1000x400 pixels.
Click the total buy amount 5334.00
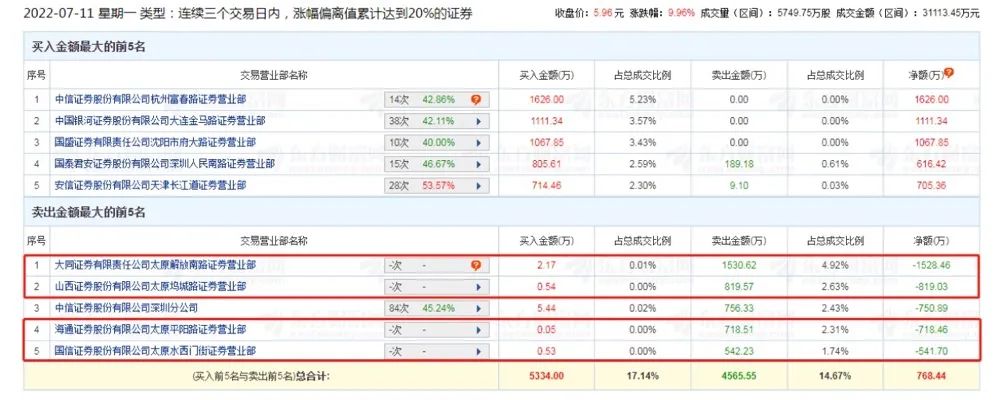click(547, 376)
